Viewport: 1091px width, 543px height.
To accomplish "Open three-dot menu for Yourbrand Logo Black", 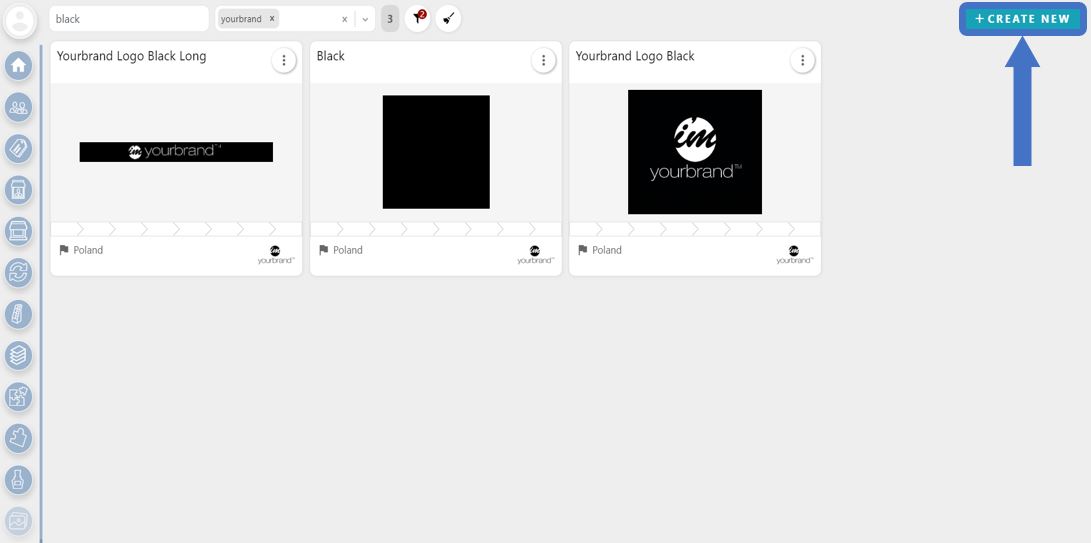I will [x=802, y=61].
